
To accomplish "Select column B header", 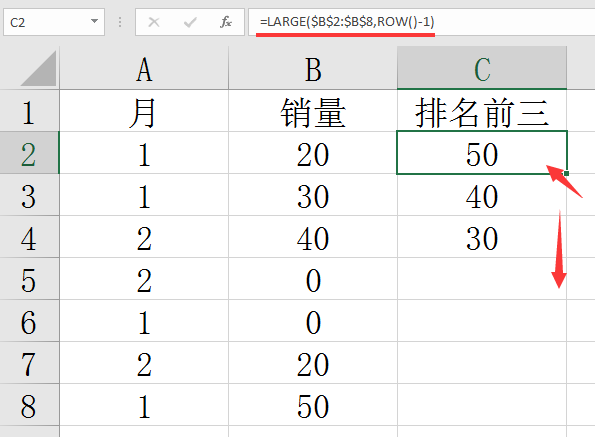I will pyautogui.click(x=313, y=68).
